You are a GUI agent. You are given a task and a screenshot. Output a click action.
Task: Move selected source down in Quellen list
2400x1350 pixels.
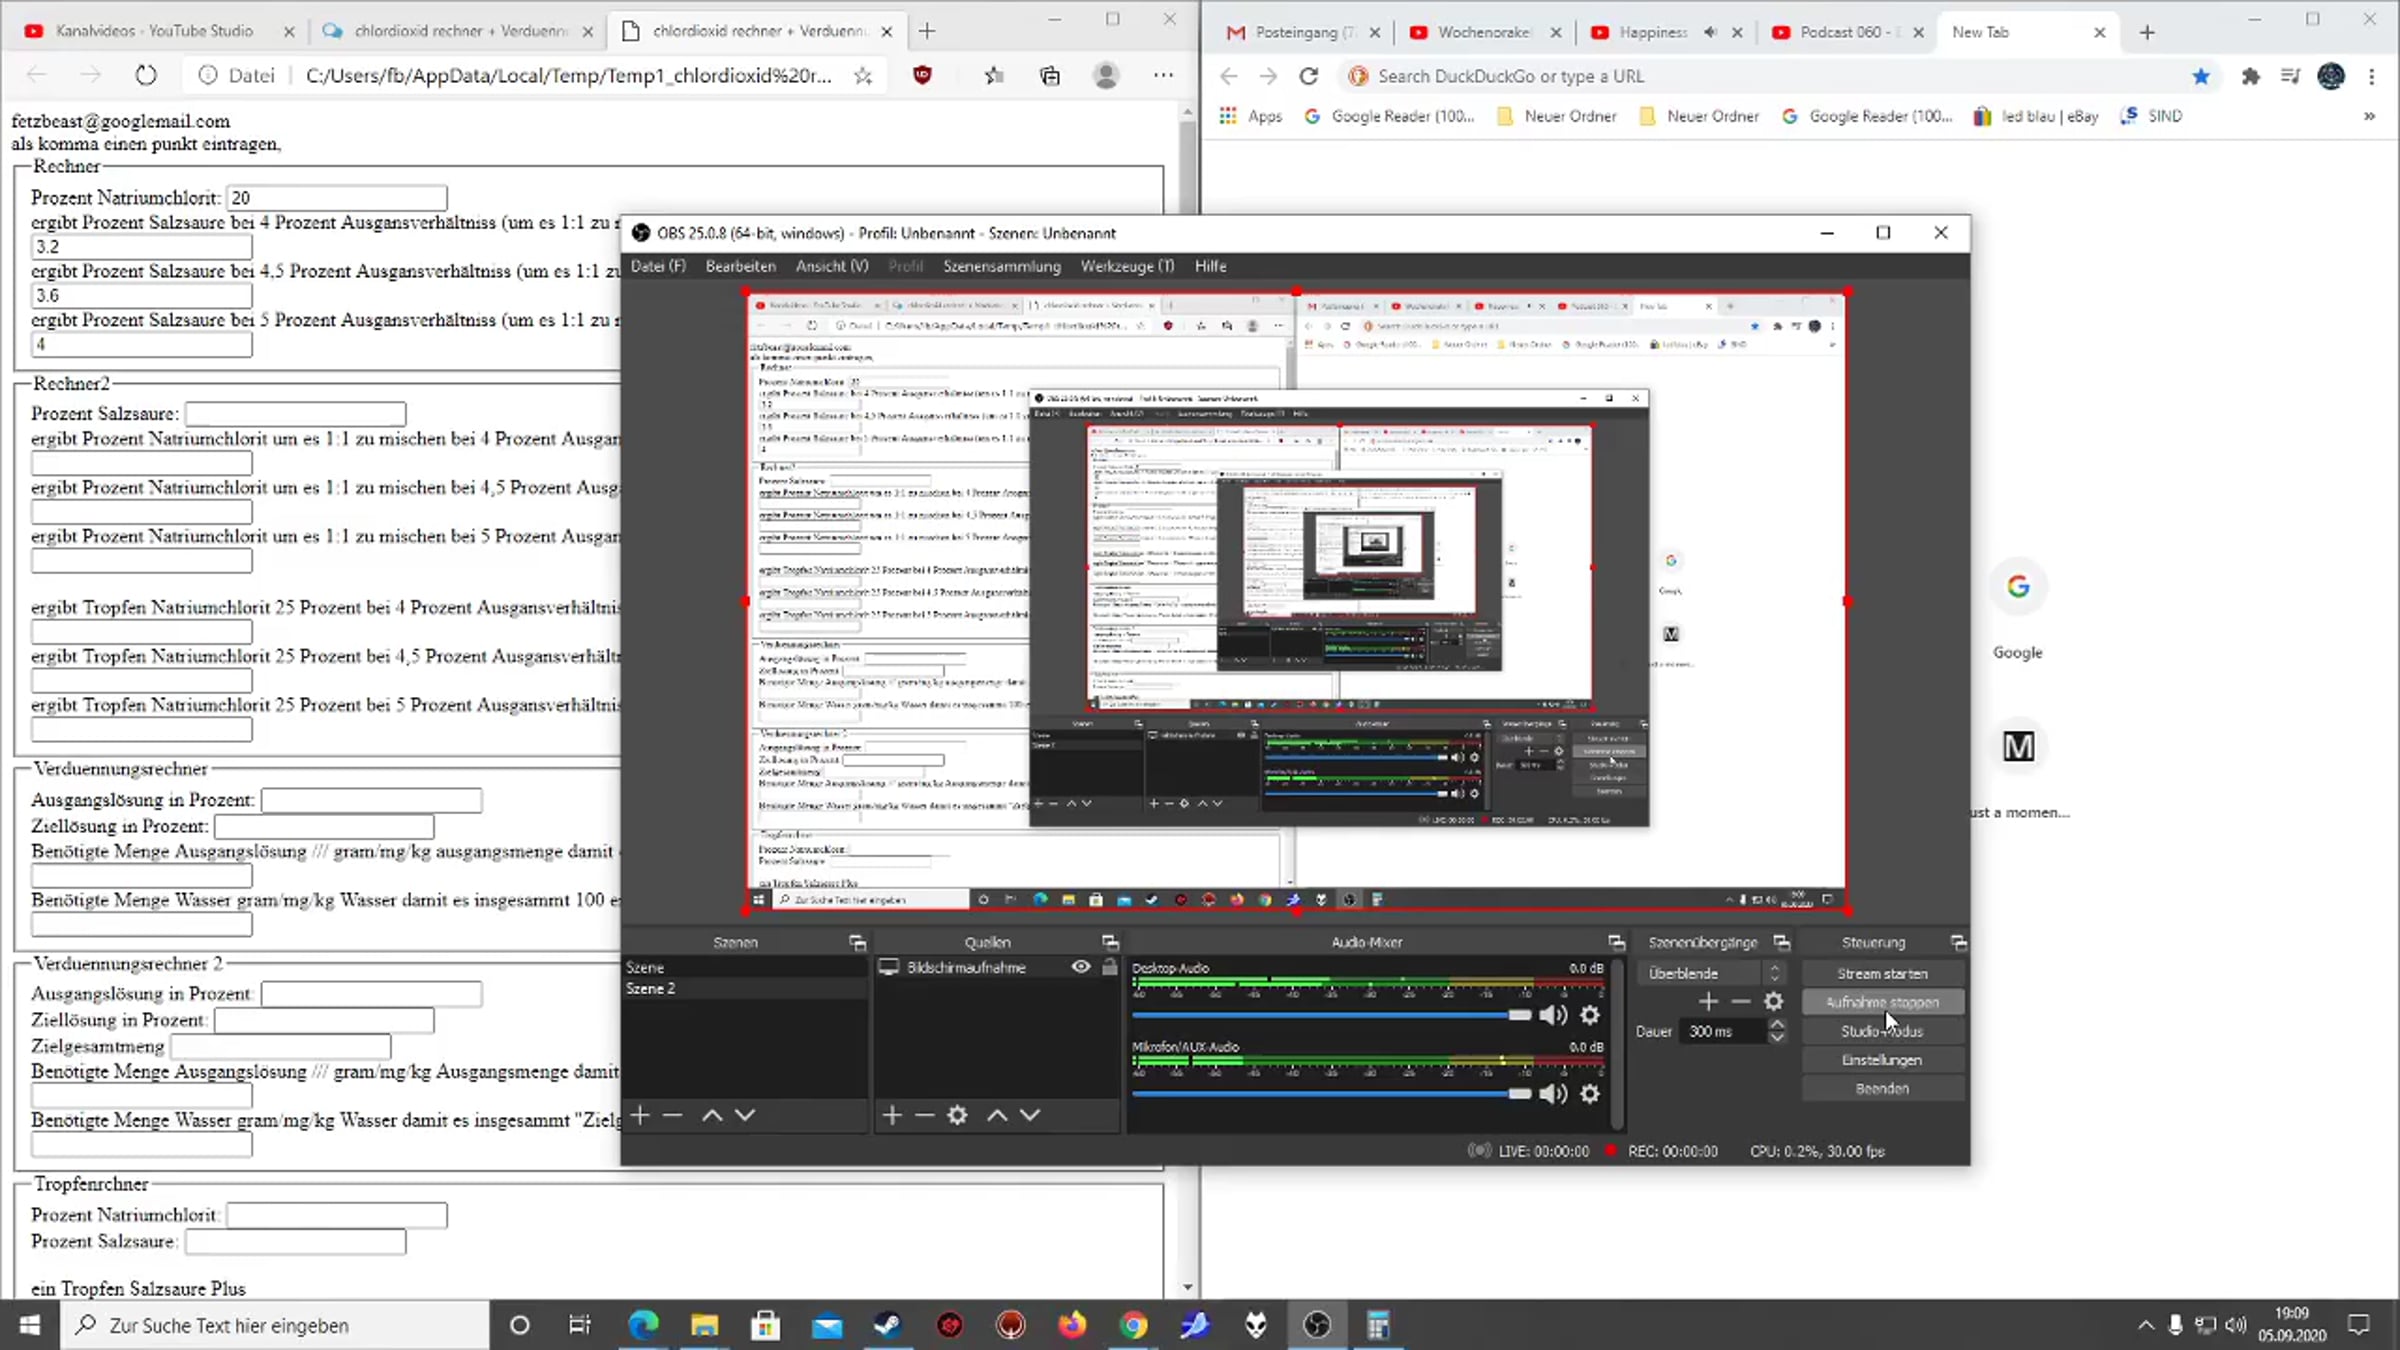point(1030,1115)
